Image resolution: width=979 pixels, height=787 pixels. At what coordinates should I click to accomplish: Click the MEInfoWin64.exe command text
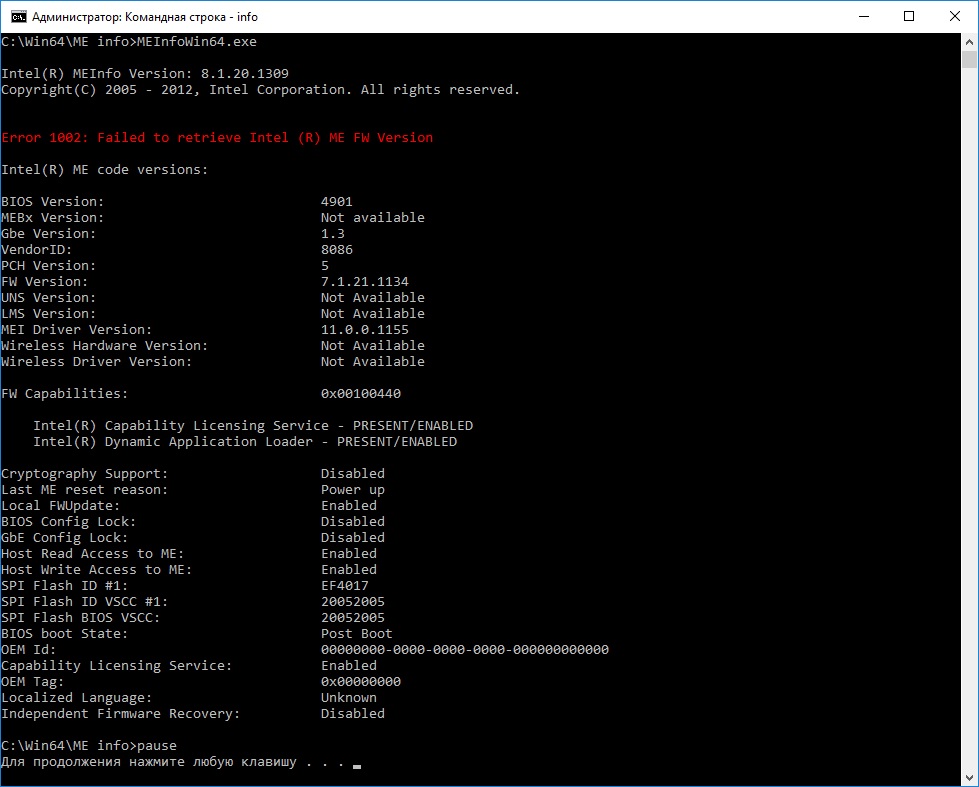(197, 42)
